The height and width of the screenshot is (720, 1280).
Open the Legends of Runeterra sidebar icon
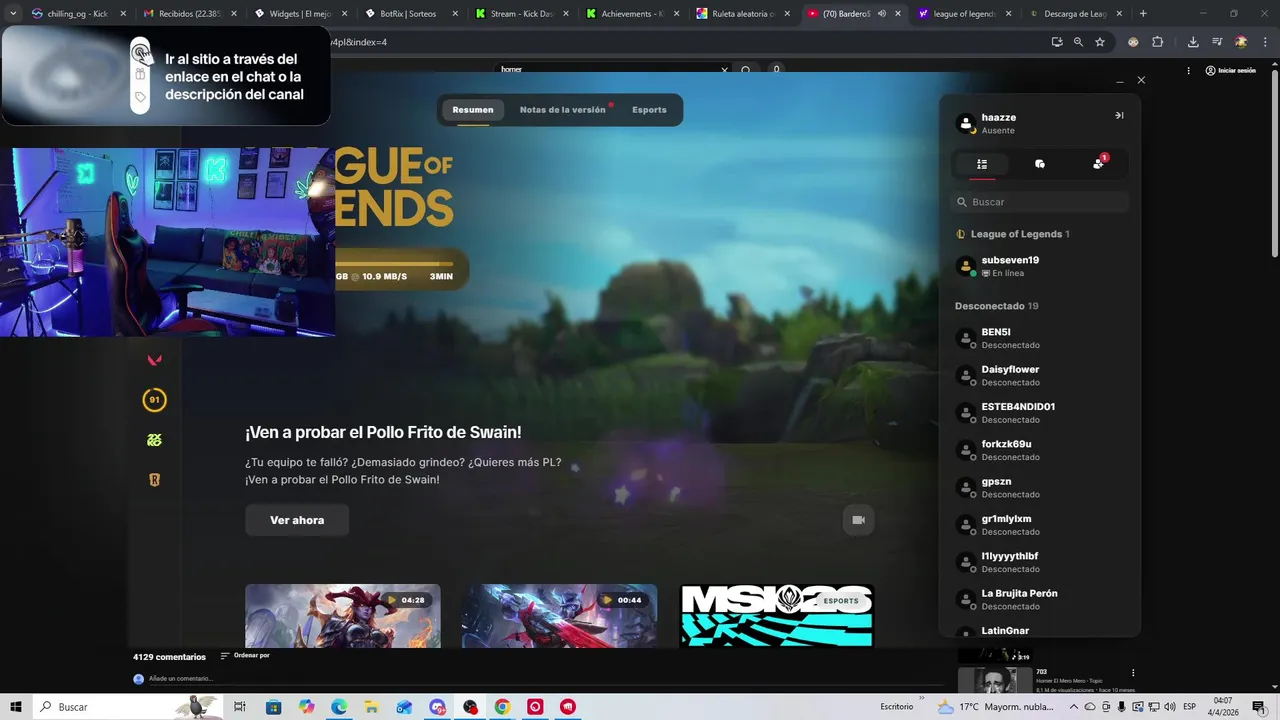(x=154, y=480)
